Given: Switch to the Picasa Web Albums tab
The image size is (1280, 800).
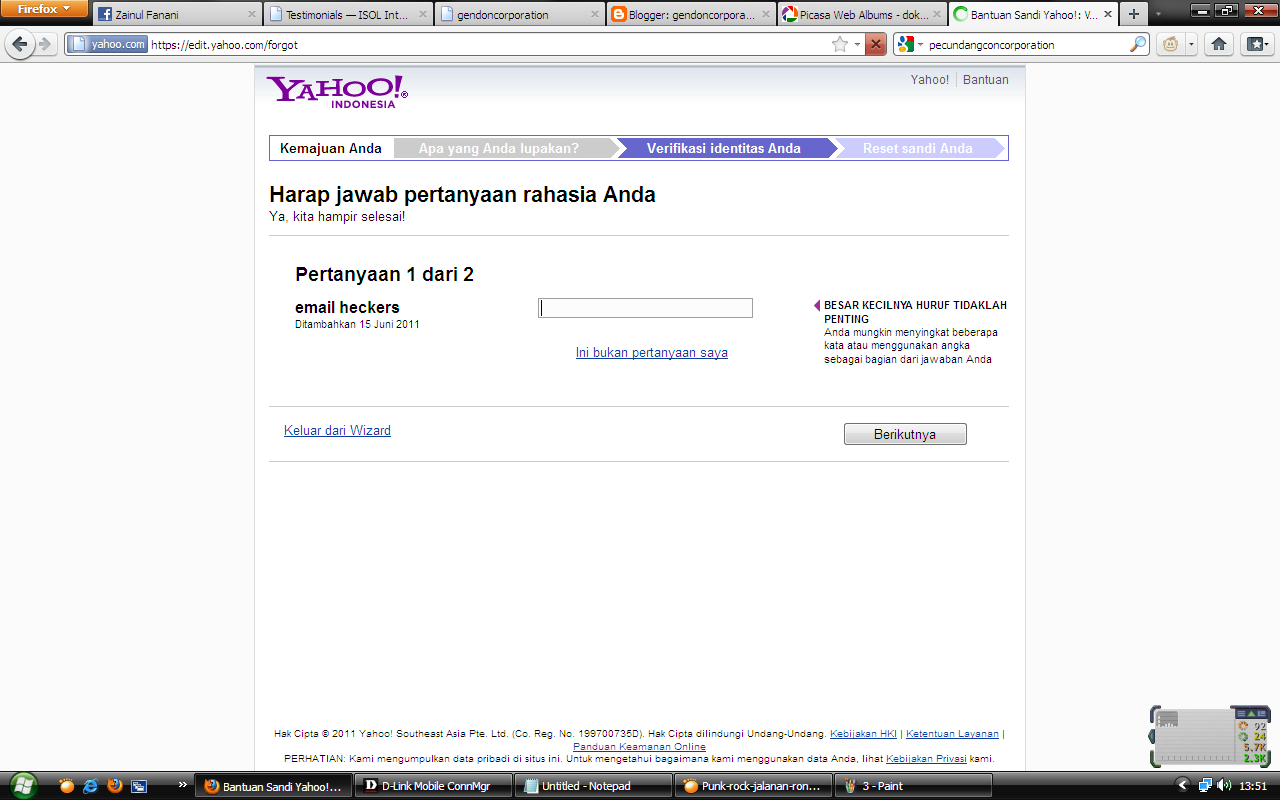Looking at the screenshot, I should point(863,15).
